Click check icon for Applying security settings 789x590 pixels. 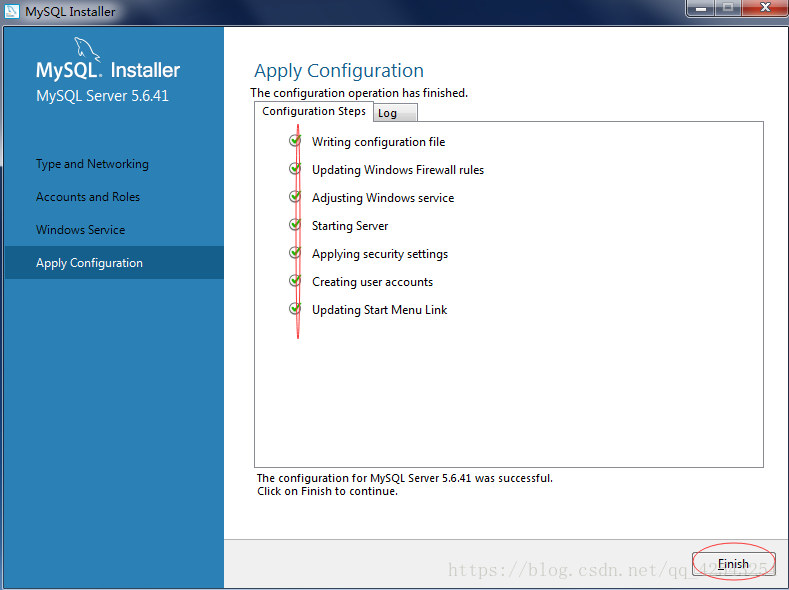pos(295,252)
